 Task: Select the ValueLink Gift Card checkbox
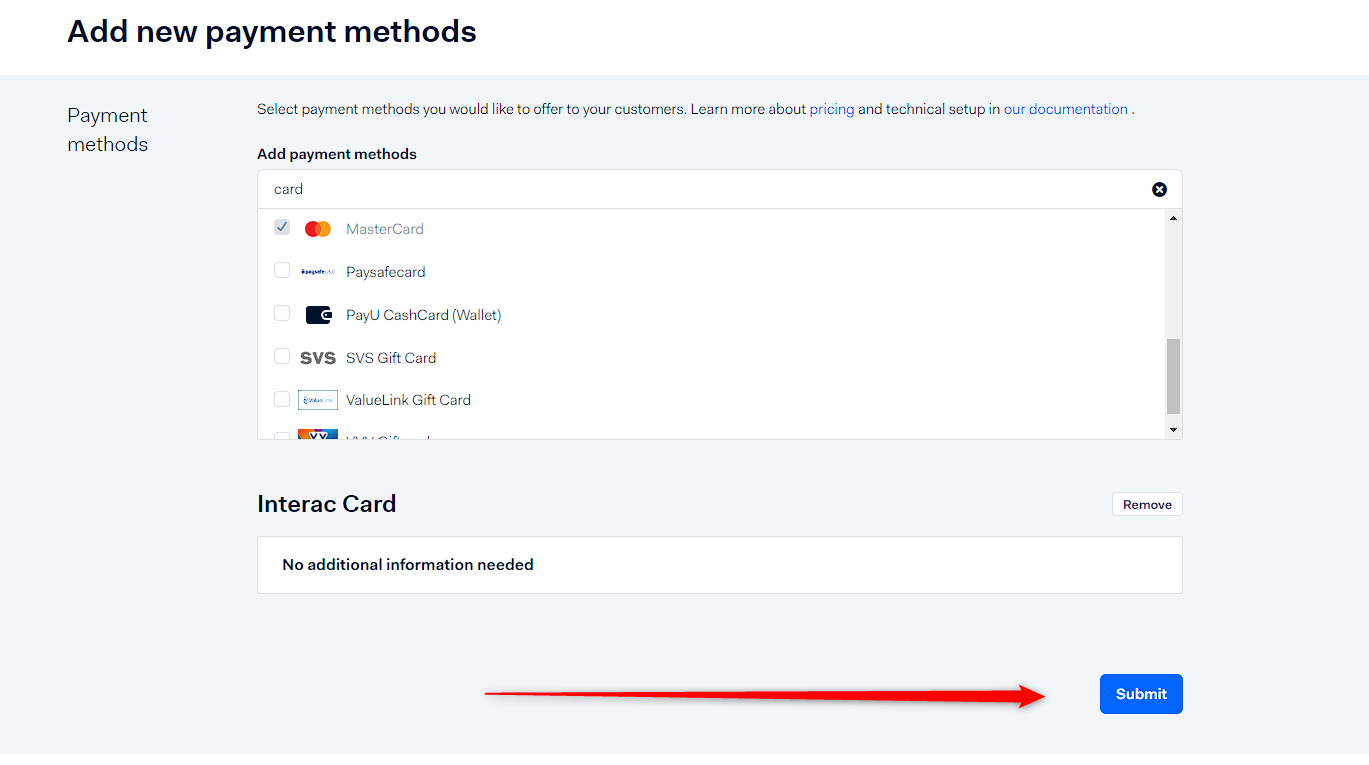(282, 399)
